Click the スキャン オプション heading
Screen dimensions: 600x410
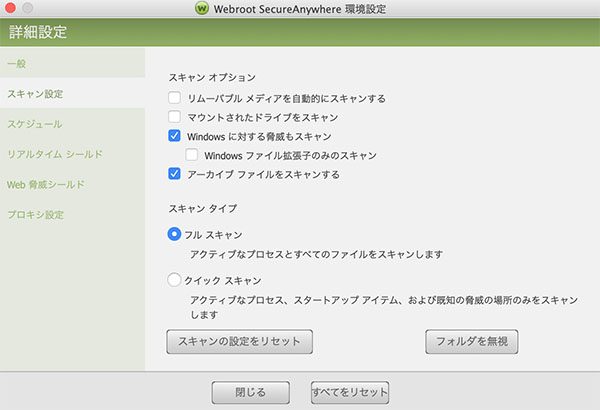coord(212,77)
